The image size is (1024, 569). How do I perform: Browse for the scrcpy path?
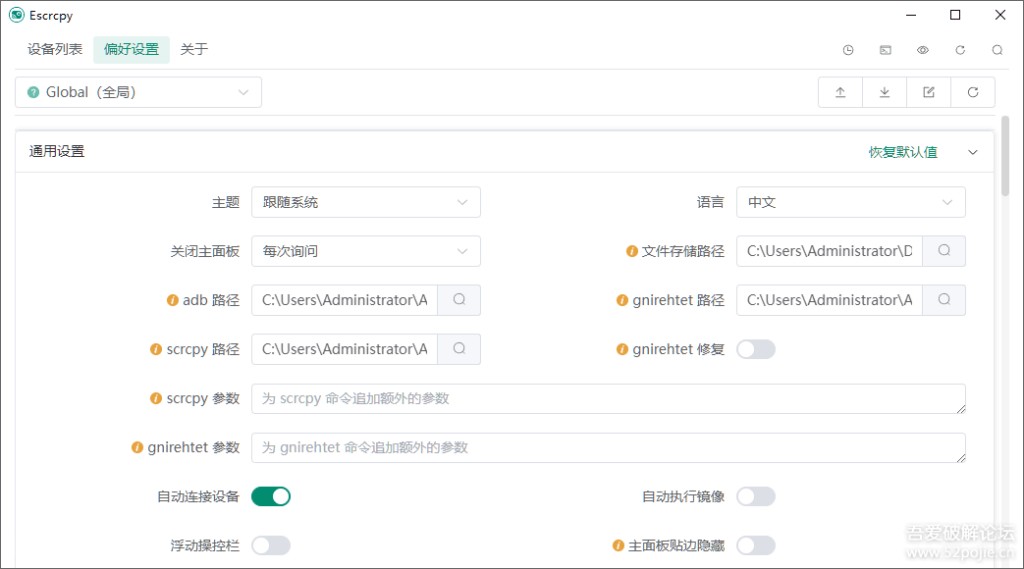pos(459,349)
